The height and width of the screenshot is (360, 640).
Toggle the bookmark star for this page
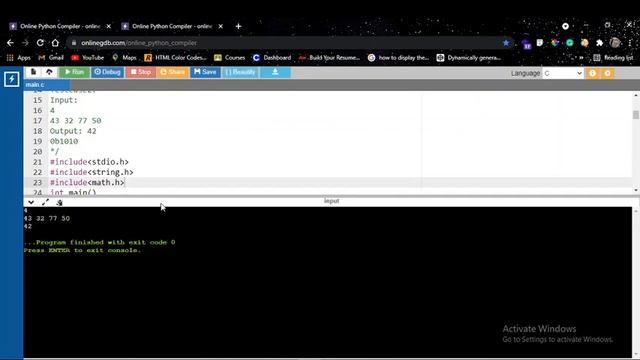click(x=506, y=43)
